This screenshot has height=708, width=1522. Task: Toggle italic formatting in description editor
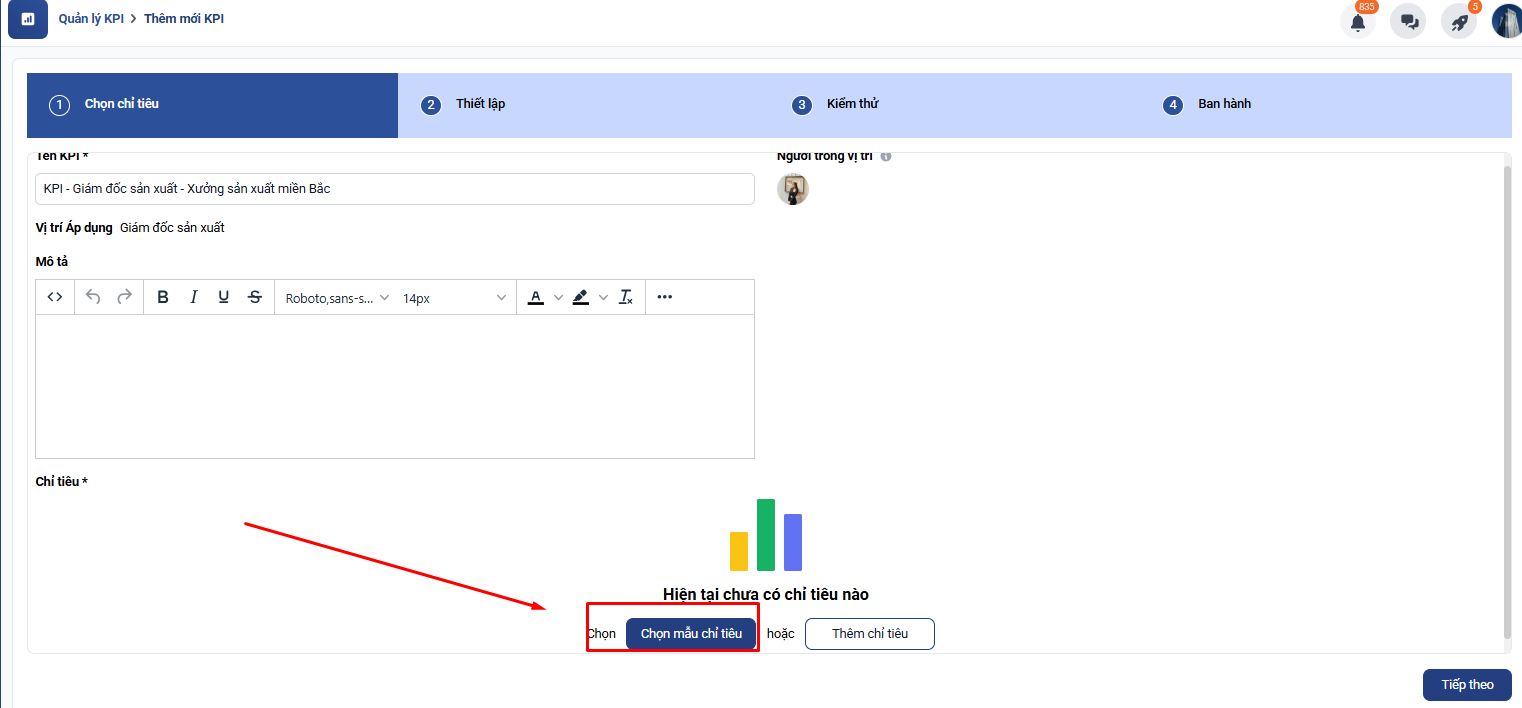pos(194,297)
